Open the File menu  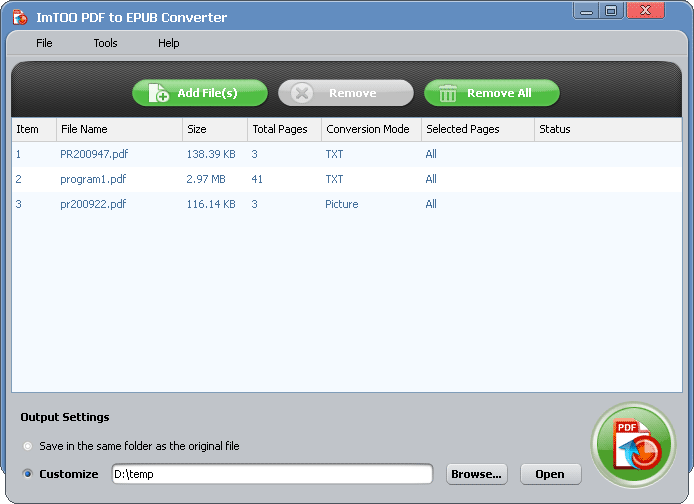pos(44,43)
